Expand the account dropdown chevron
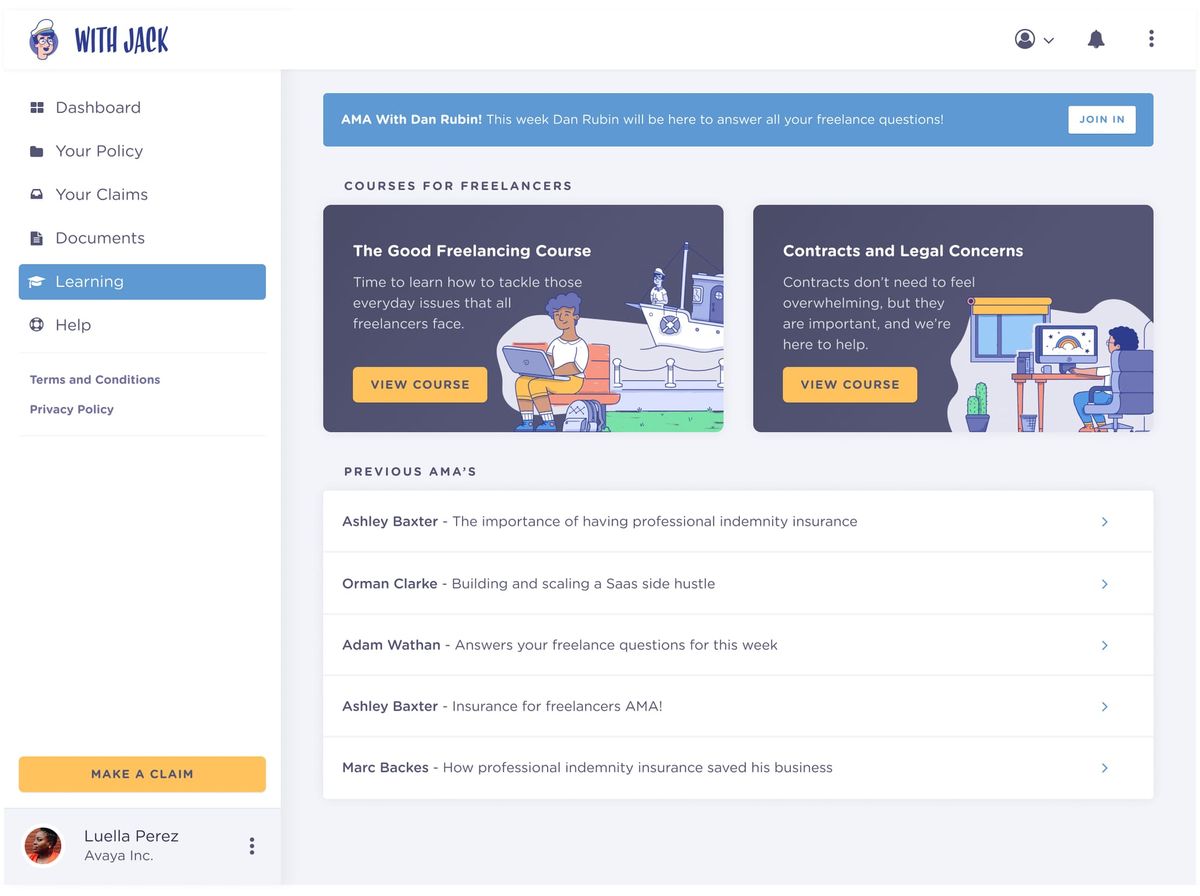The height and width of the screenshot is (896, 1200). [x=1048, y=40]
